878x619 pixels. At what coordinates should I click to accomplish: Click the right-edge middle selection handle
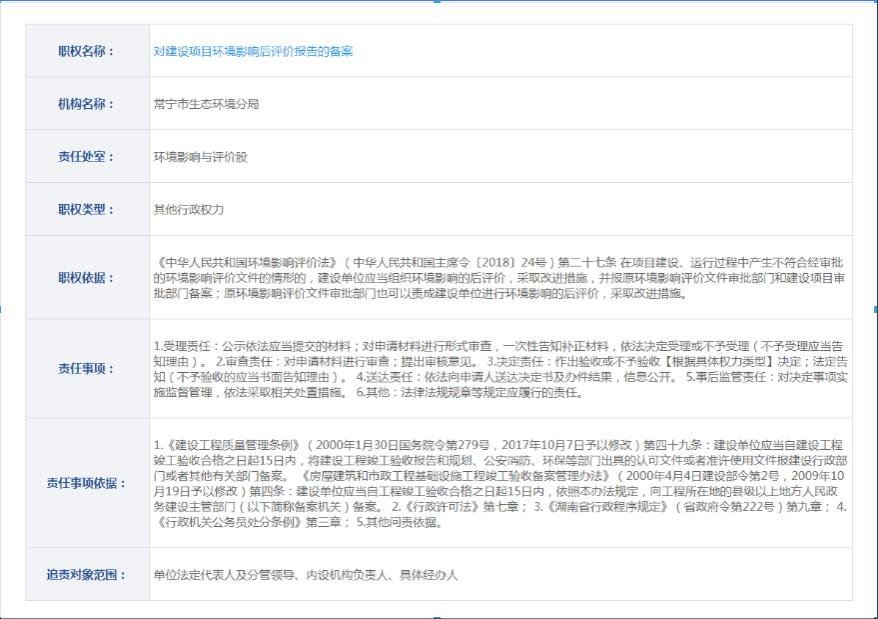[875, 309]
